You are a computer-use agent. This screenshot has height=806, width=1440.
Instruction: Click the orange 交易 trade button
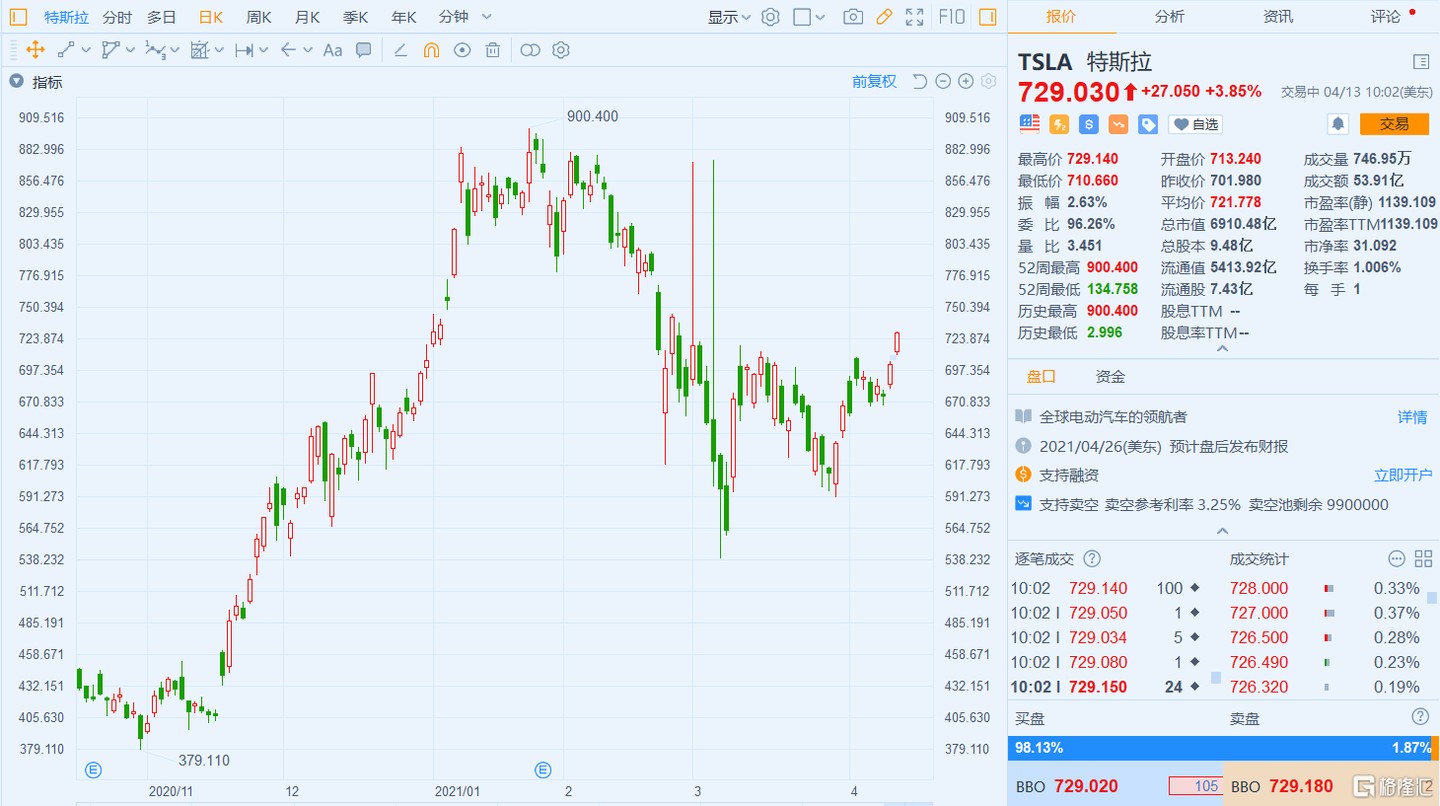(x=1394, y=124)
